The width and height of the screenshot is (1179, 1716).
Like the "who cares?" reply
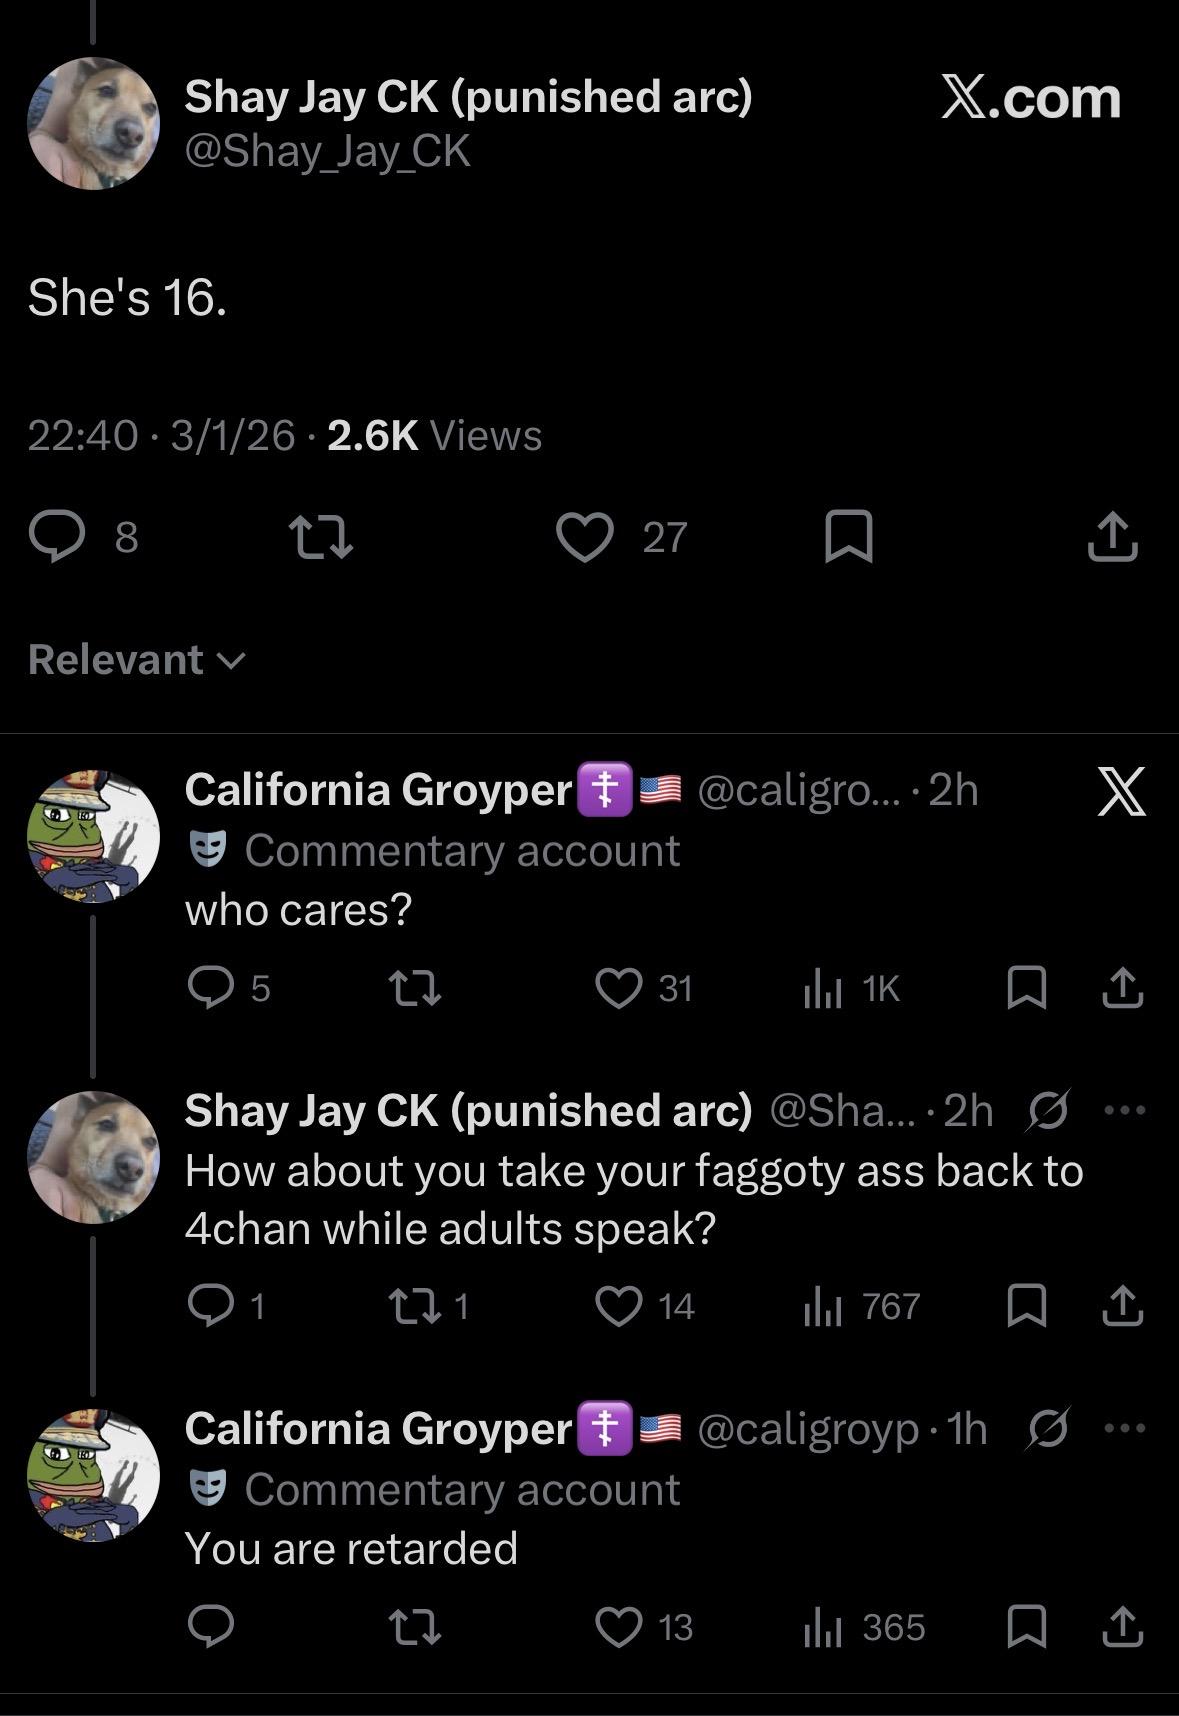click(619, 988)
